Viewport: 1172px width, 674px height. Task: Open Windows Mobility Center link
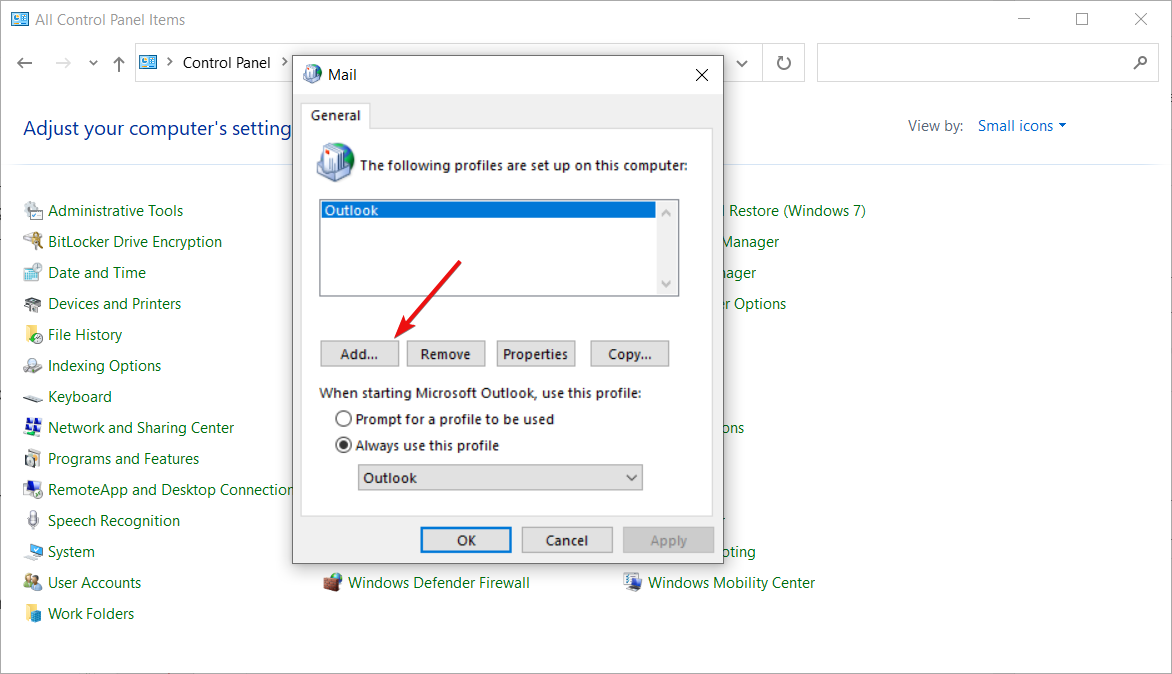731,582
